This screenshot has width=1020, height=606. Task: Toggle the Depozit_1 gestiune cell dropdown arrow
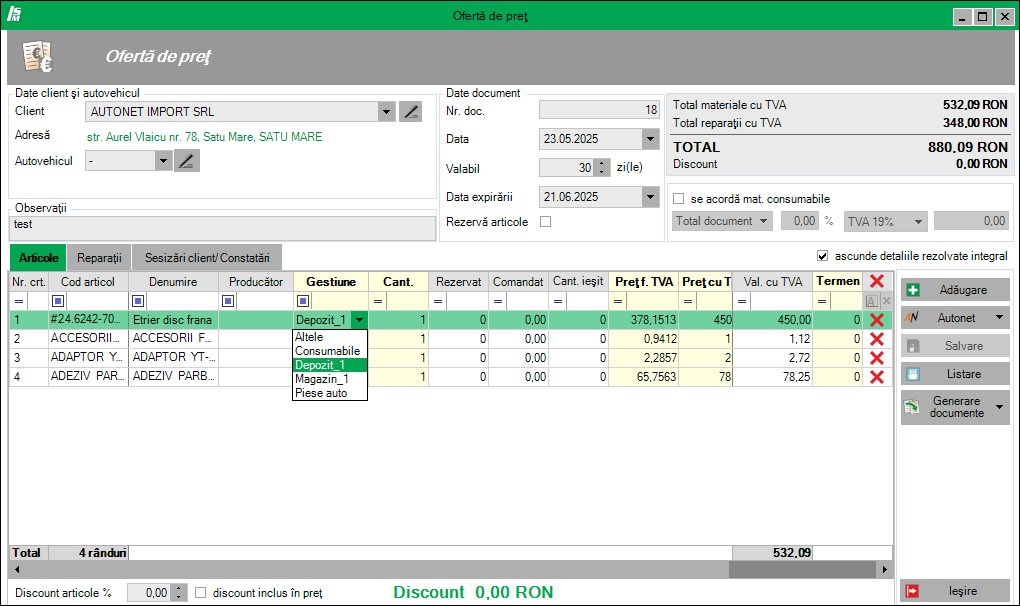(359, 320)
